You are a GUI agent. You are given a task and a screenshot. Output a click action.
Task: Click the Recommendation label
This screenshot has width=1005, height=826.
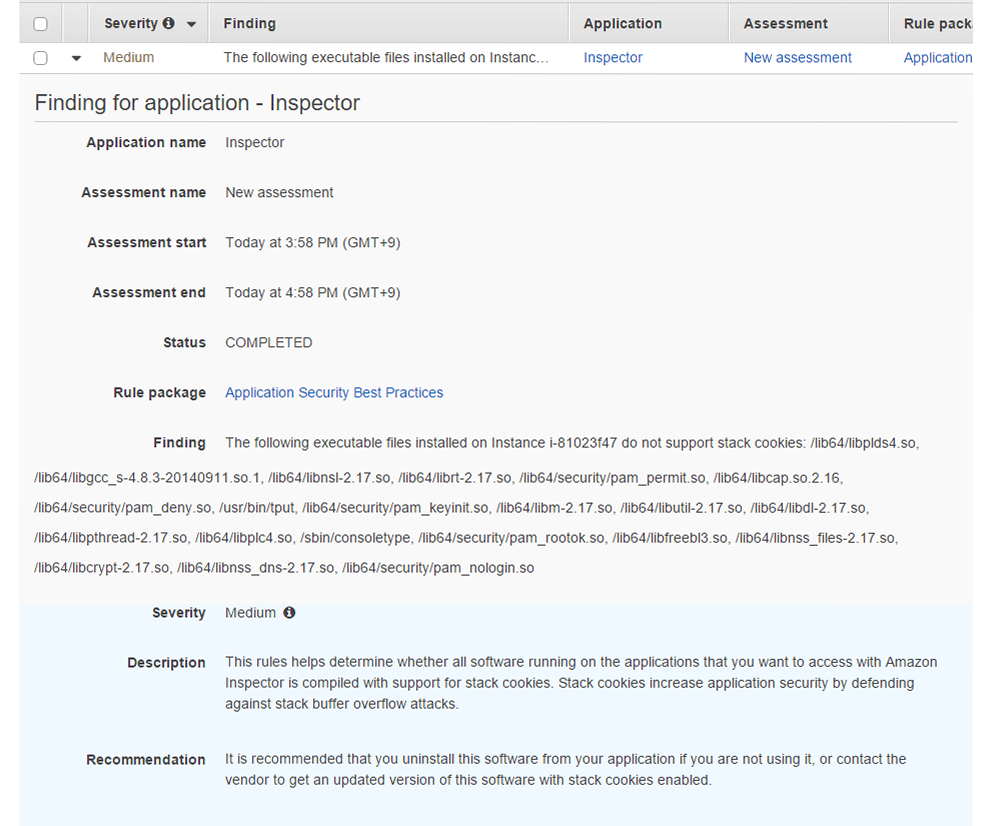tap(146, 759)
